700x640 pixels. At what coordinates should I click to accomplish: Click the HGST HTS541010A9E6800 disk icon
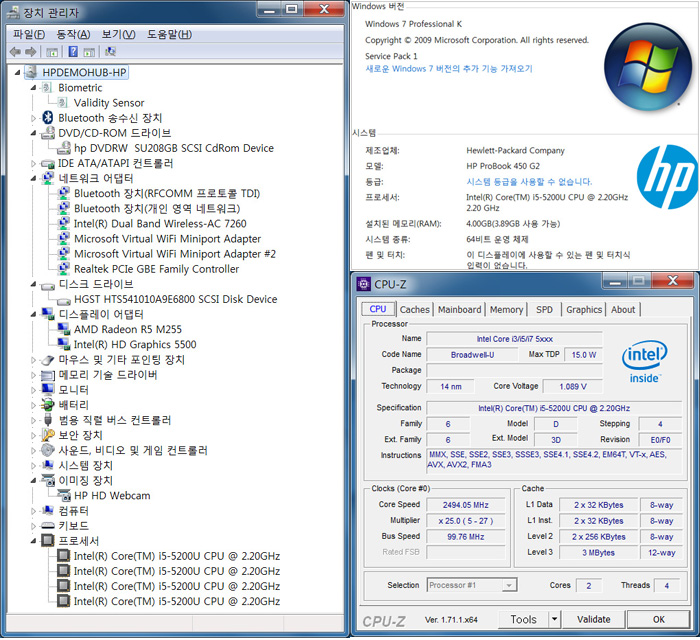(64, 300)
